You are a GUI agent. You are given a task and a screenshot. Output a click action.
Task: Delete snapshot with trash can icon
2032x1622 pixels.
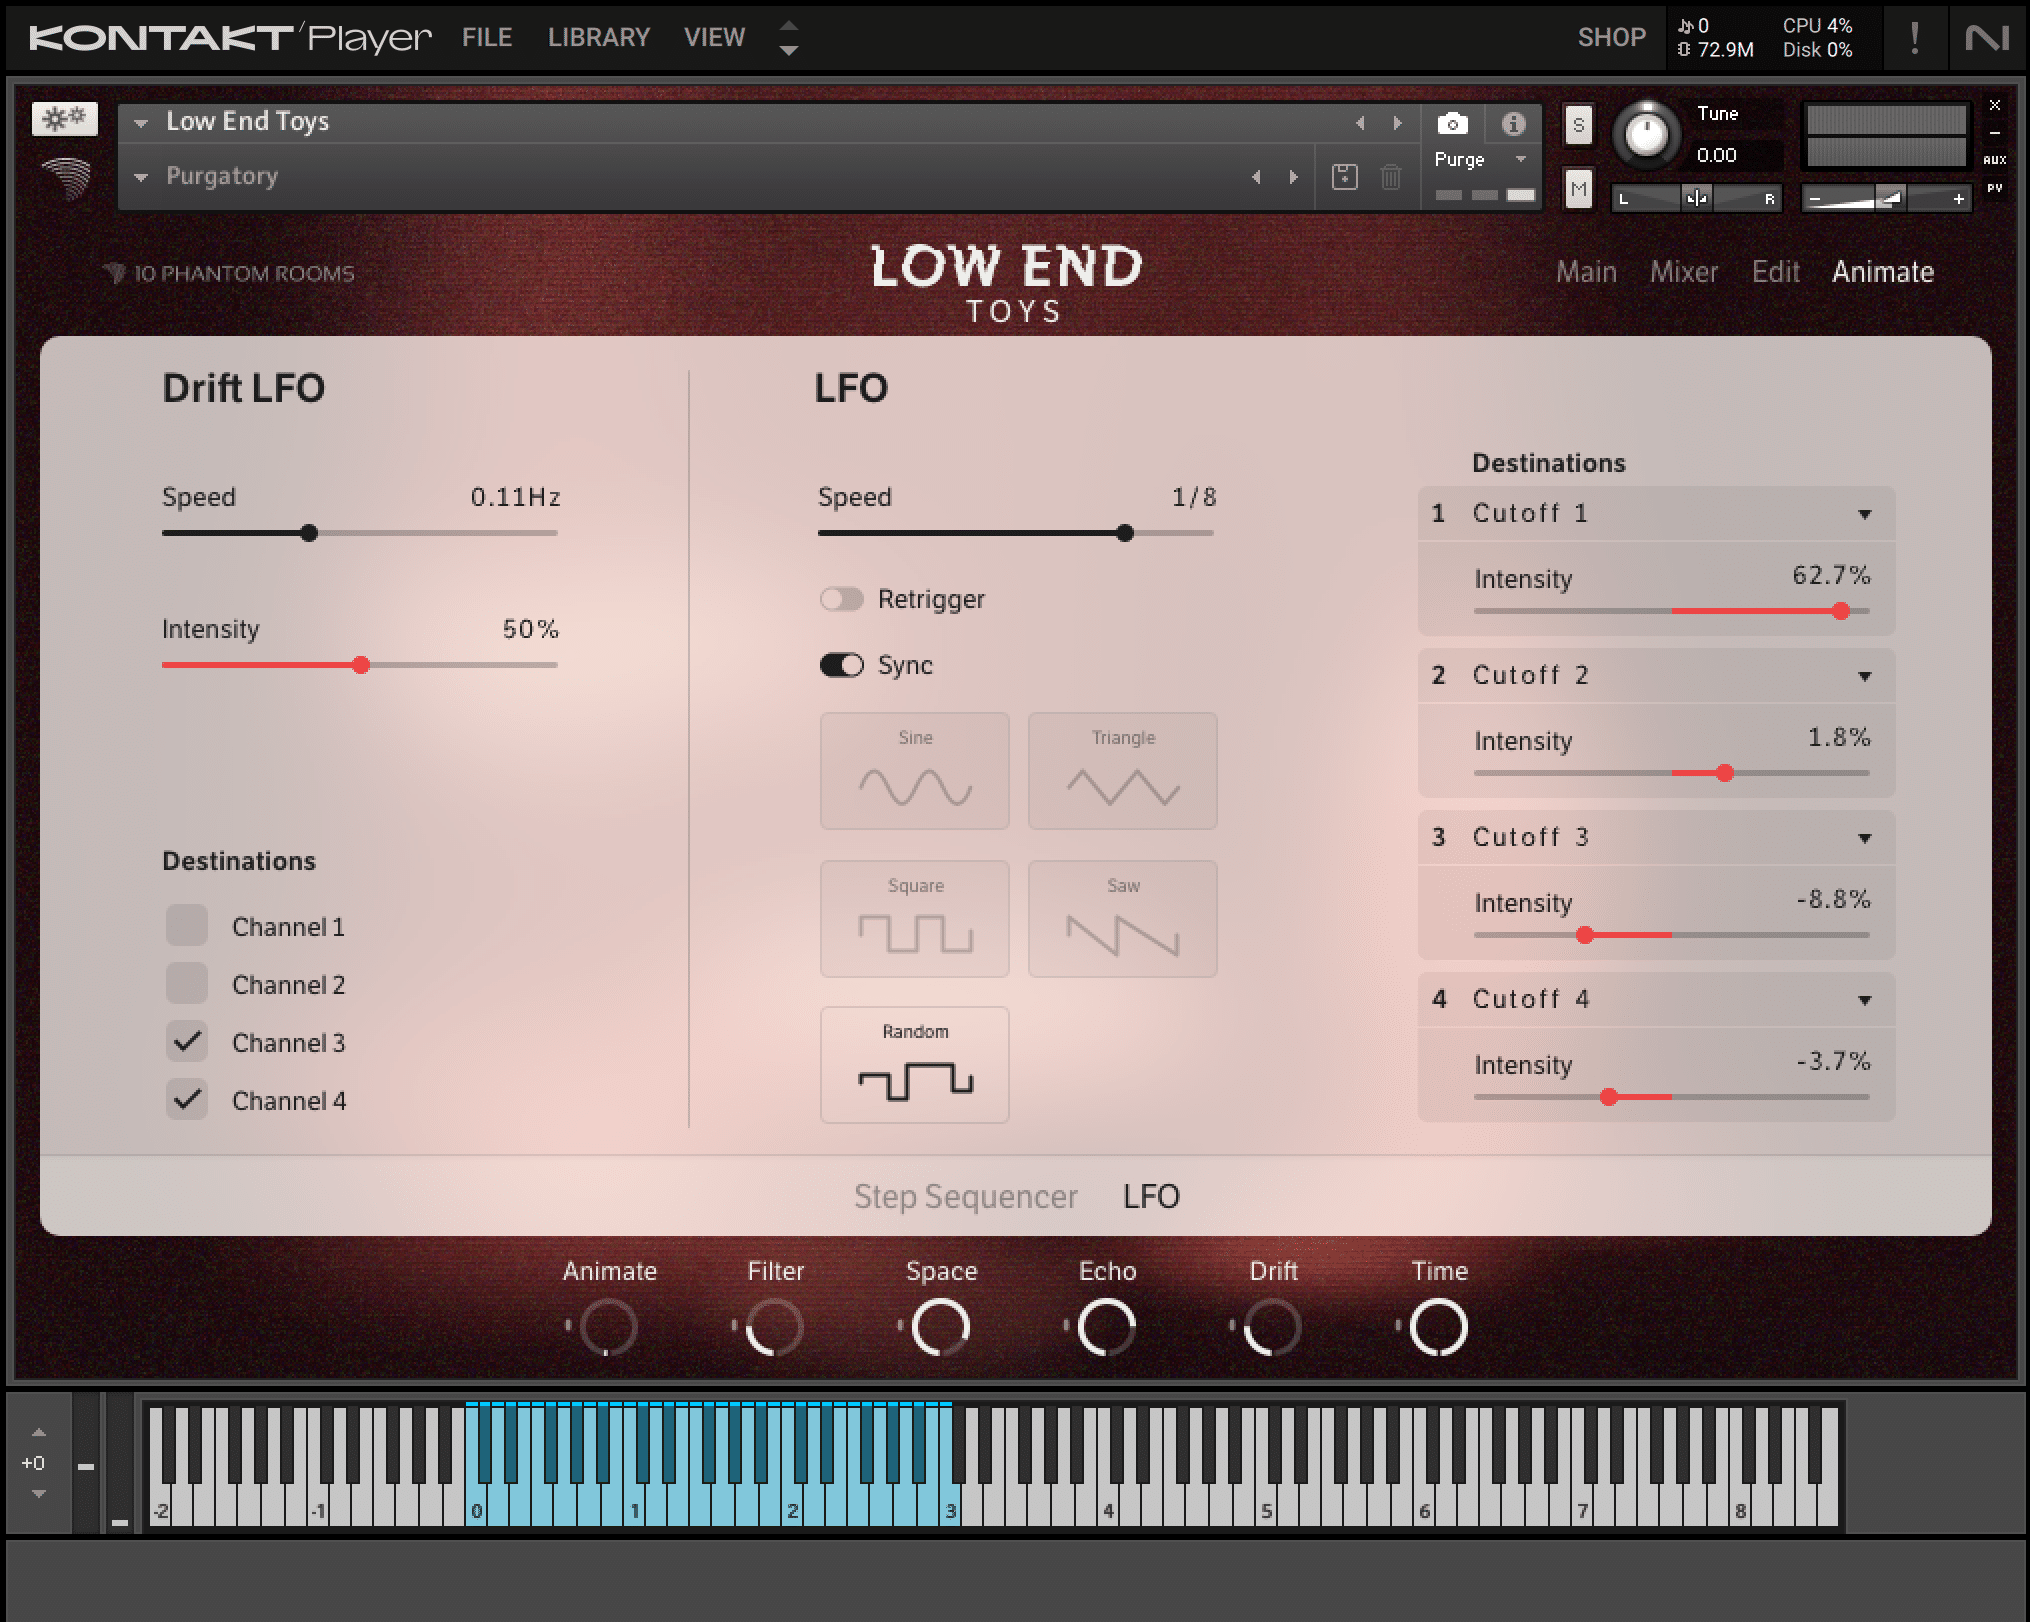point(1390,177)
